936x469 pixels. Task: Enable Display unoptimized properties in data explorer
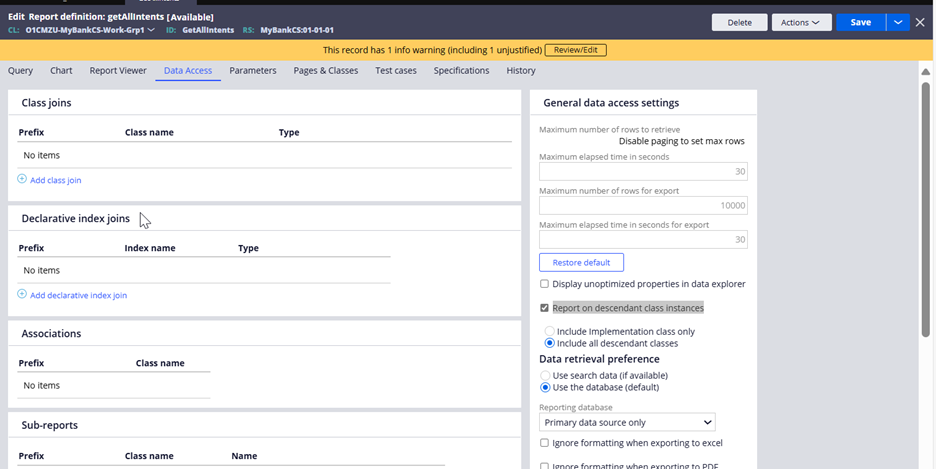[544, 284]
